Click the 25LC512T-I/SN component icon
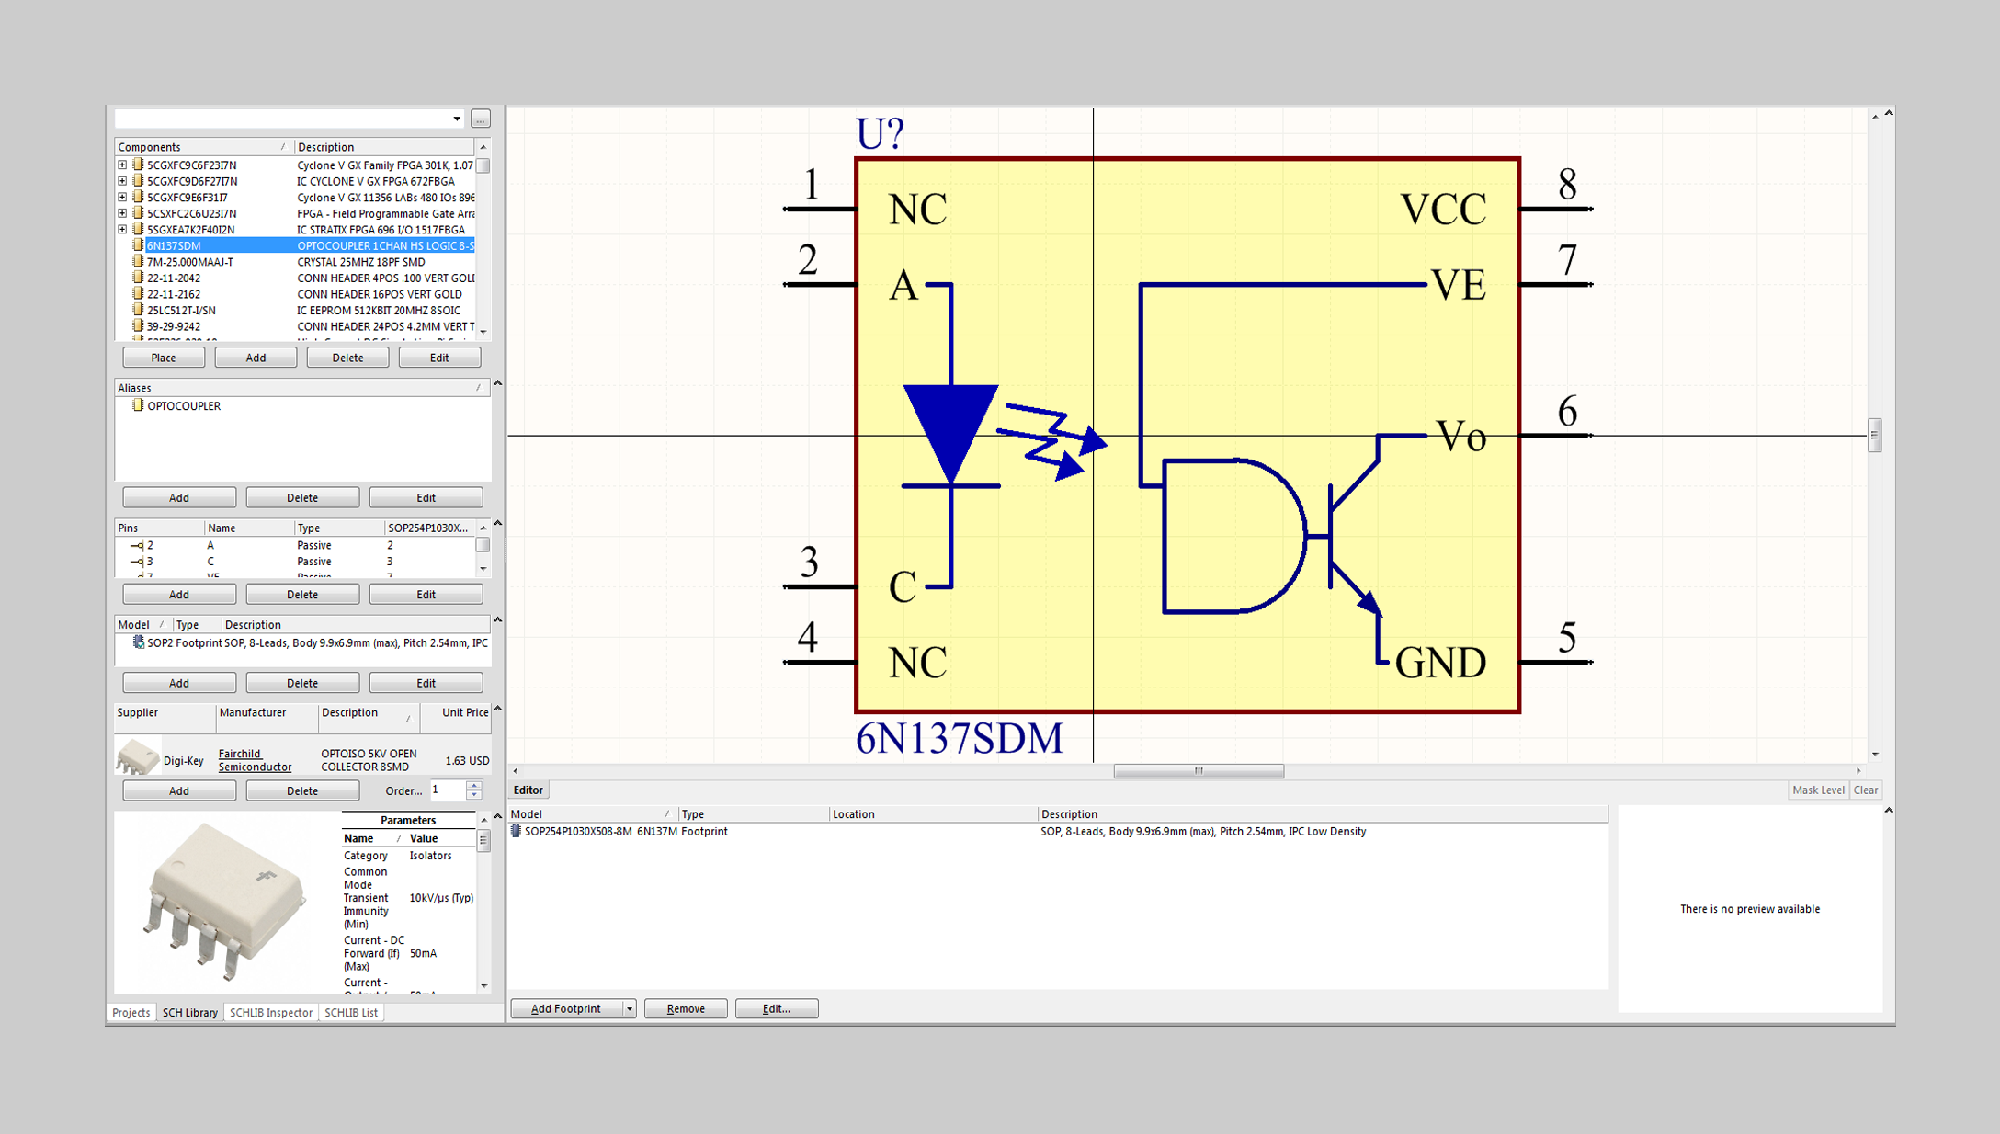 pyautogui.click(x=138, y=310)
